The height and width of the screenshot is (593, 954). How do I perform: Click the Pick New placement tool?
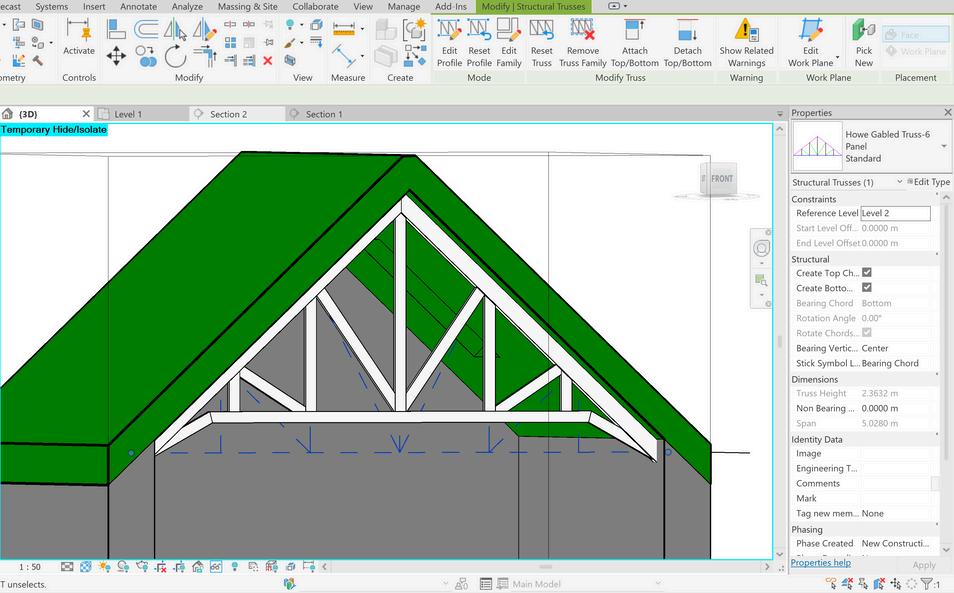coord(863,43)
